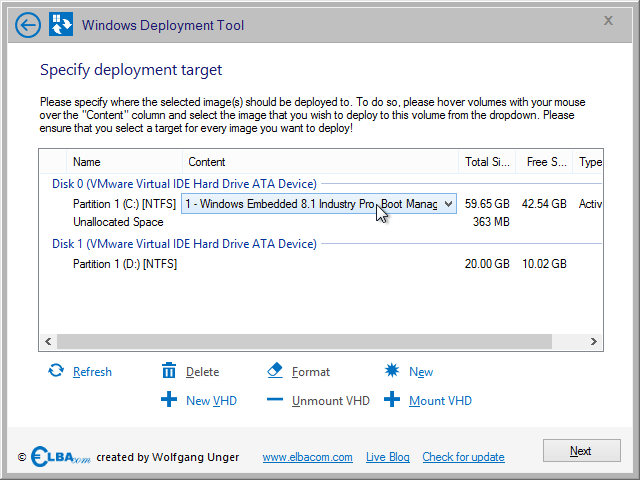640x480 pixels.
Task: Open the Live Blog link
Action: click(388, 457)
